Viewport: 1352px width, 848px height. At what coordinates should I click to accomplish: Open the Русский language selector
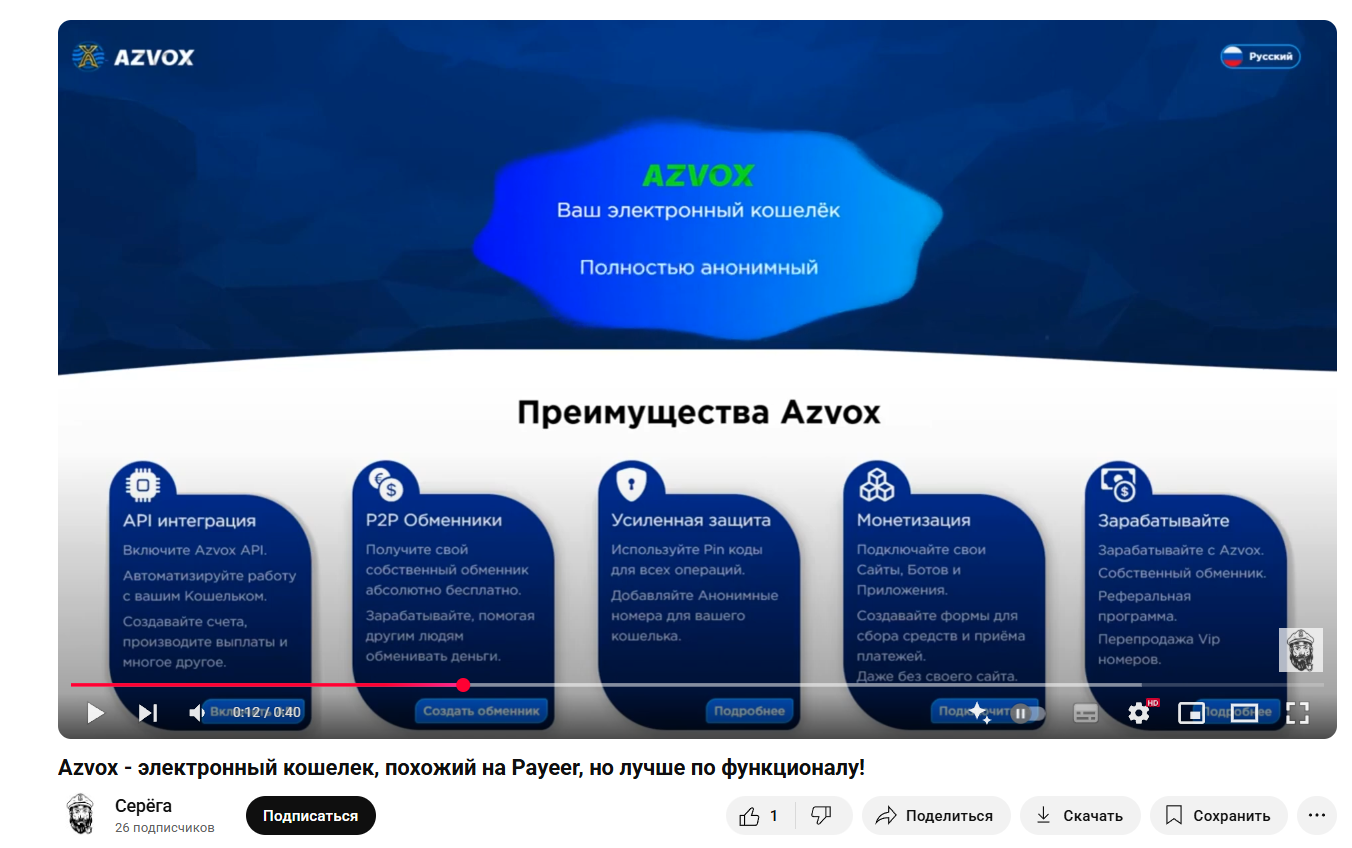1260,57
